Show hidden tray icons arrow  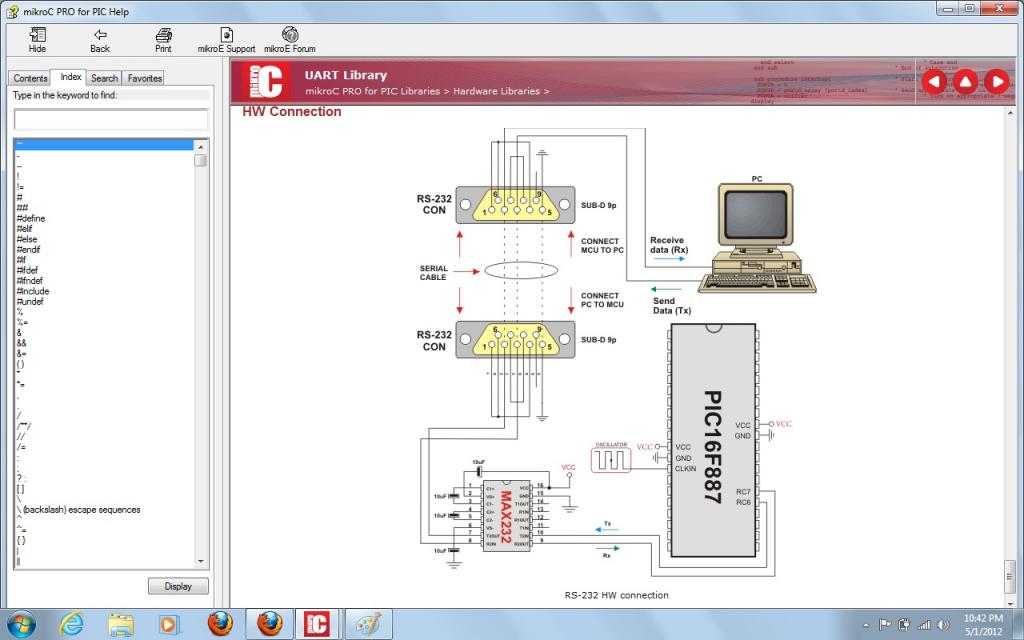866,626
